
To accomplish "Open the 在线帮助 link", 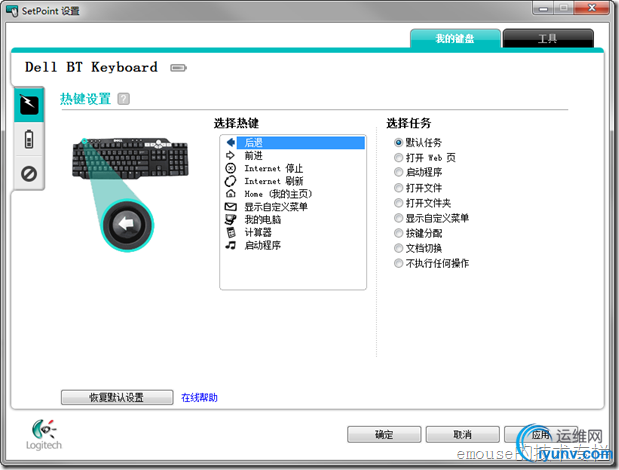I will click(199, 397).
